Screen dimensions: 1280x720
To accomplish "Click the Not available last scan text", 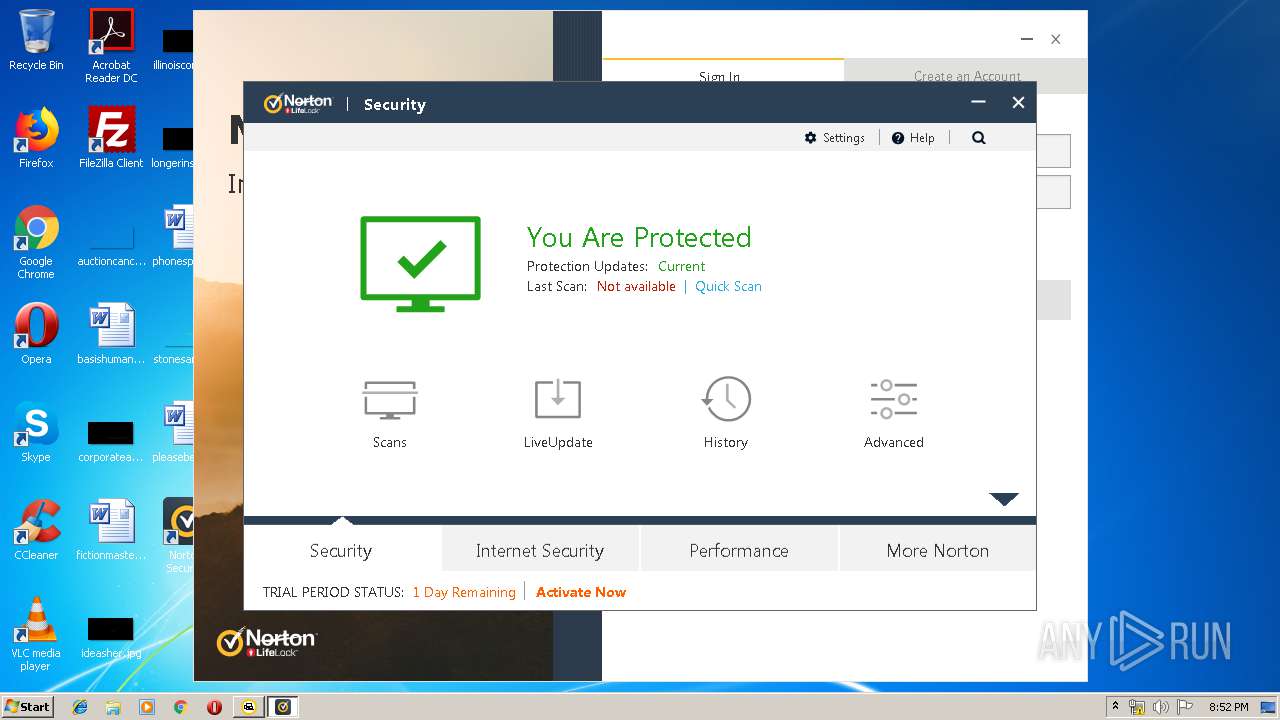I will (x=636, y=286).
